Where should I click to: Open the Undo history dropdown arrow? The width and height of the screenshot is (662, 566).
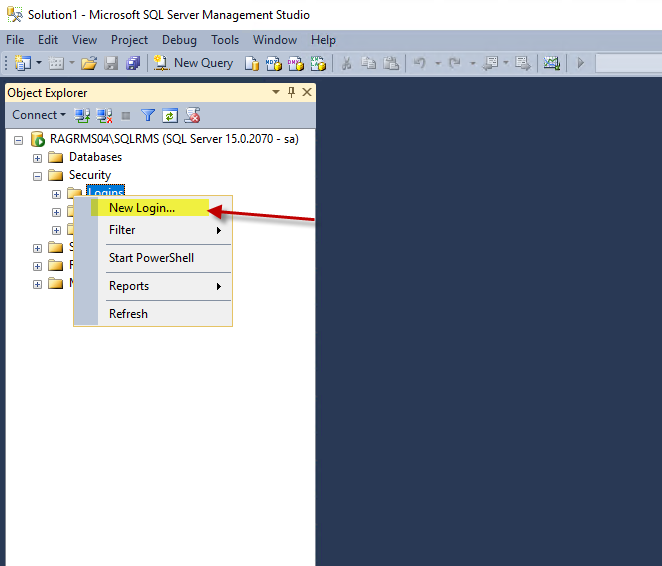pyautogui.click(x=438, y=63)
